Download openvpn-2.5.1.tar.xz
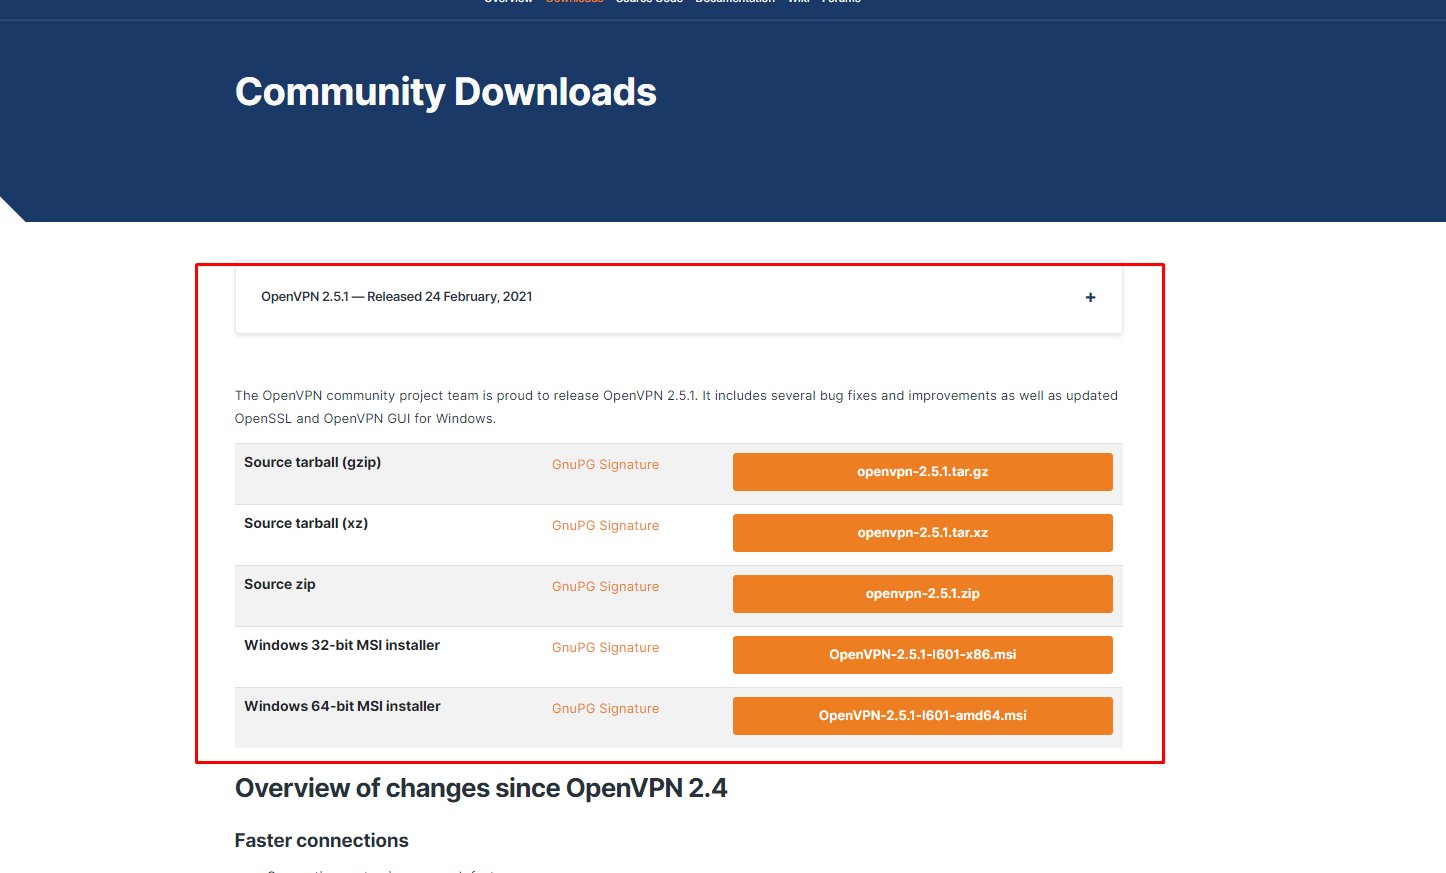The width and height of the screenshot is (1446, 873). click(922, 533)
